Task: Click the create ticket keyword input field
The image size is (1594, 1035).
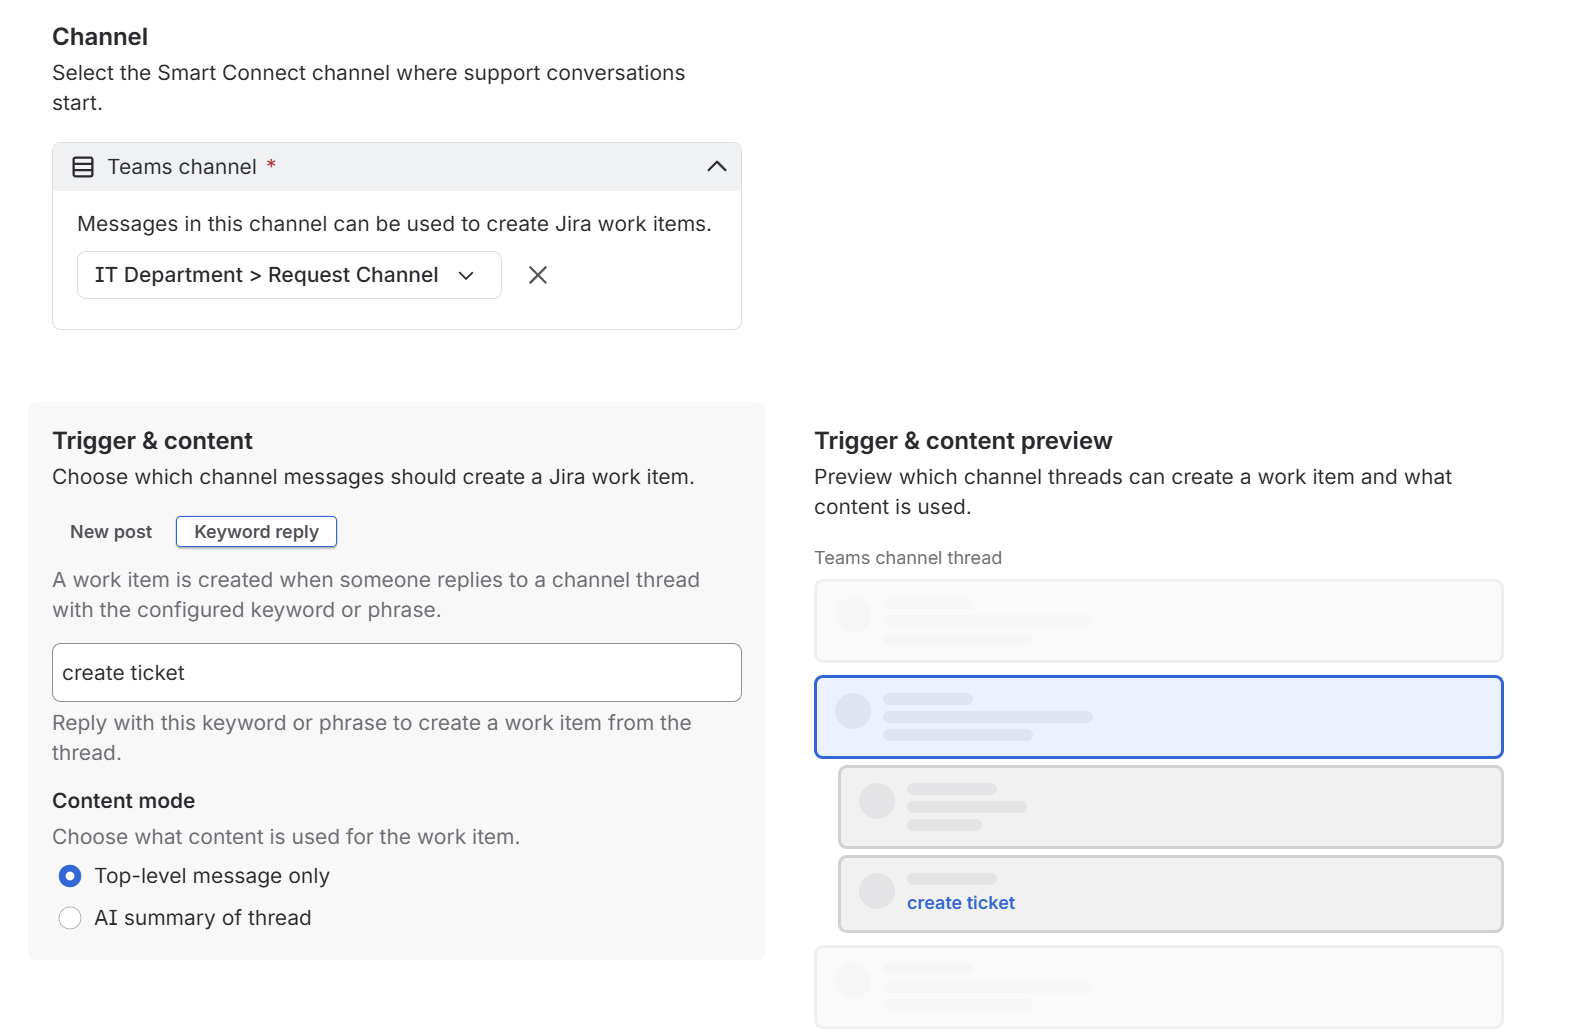Action: [397, 673]
